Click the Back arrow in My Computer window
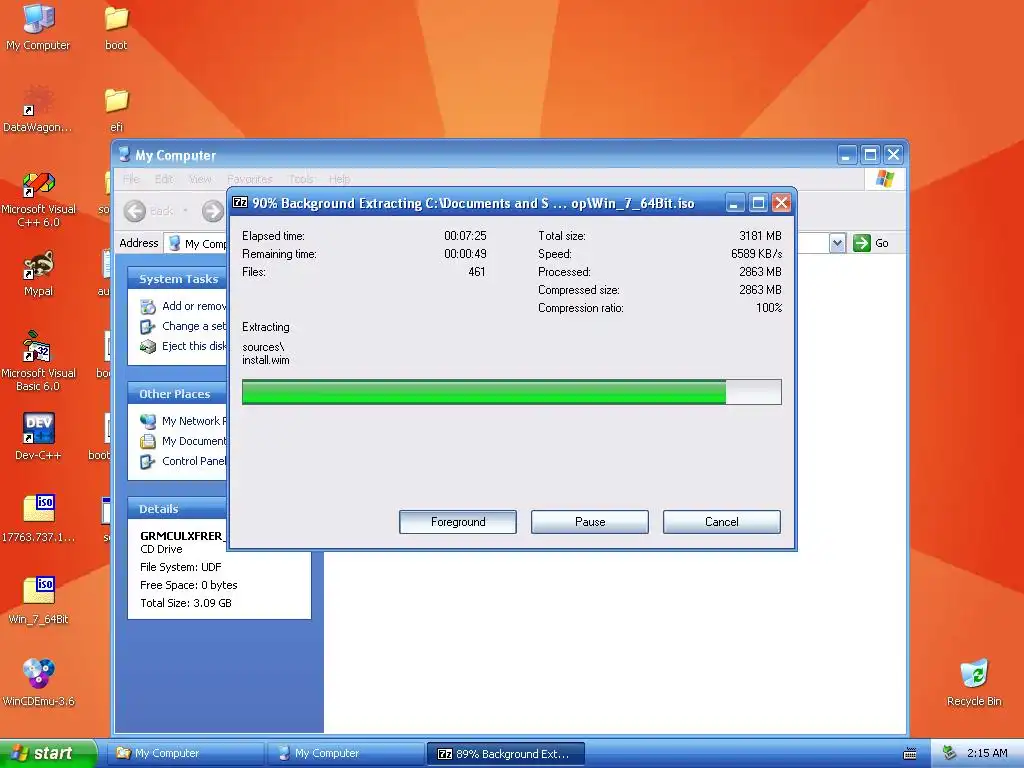The height and width of the screenshot is (768, 1024). pyautogui.click(x=135, y=211)
